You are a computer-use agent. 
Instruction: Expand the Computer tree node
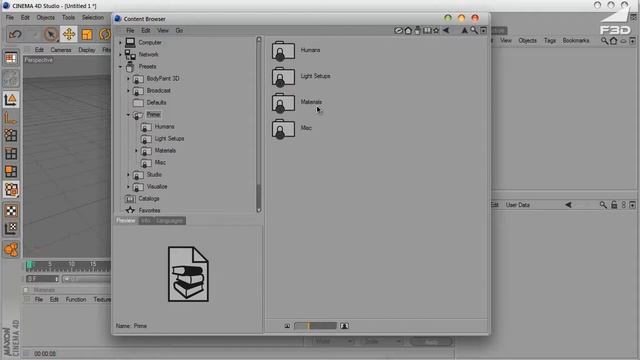[x=120, y=42]
